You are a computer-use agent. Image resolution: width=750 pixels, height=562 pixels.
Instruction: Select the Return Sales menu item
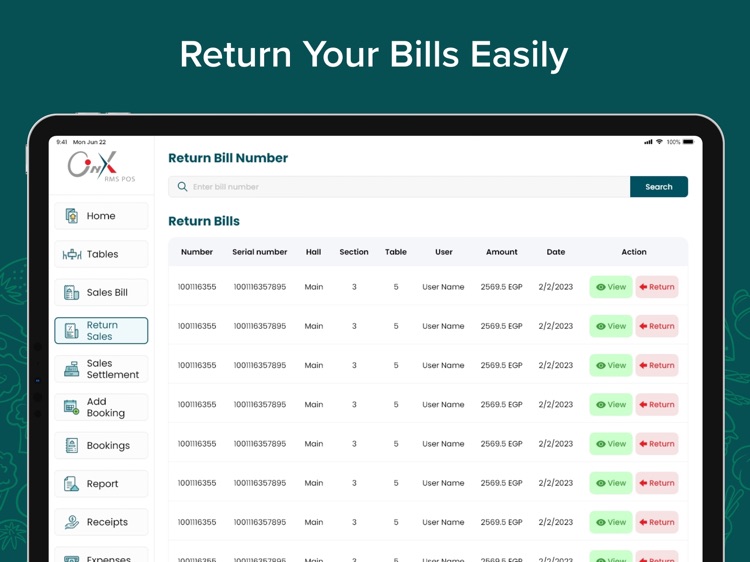[x=101, y=331]
